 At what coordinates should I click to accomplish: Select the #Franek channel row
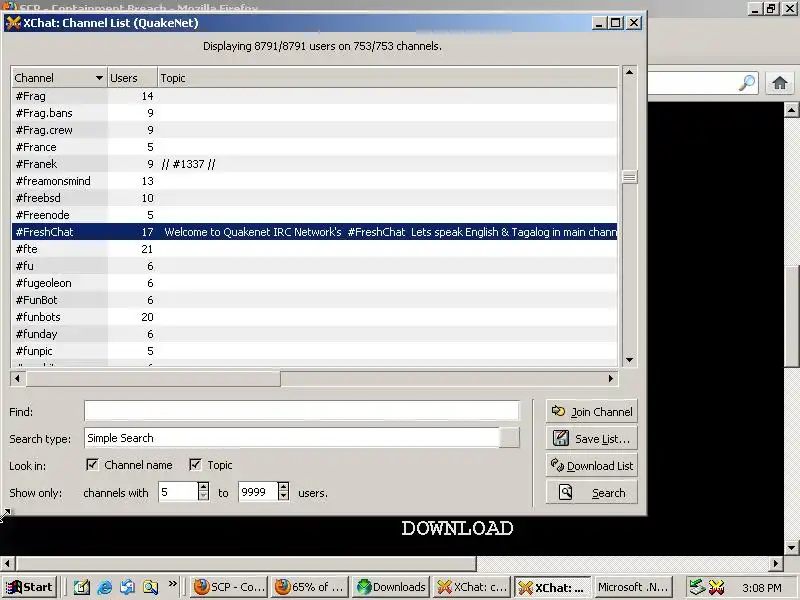(x=314, y=164)
